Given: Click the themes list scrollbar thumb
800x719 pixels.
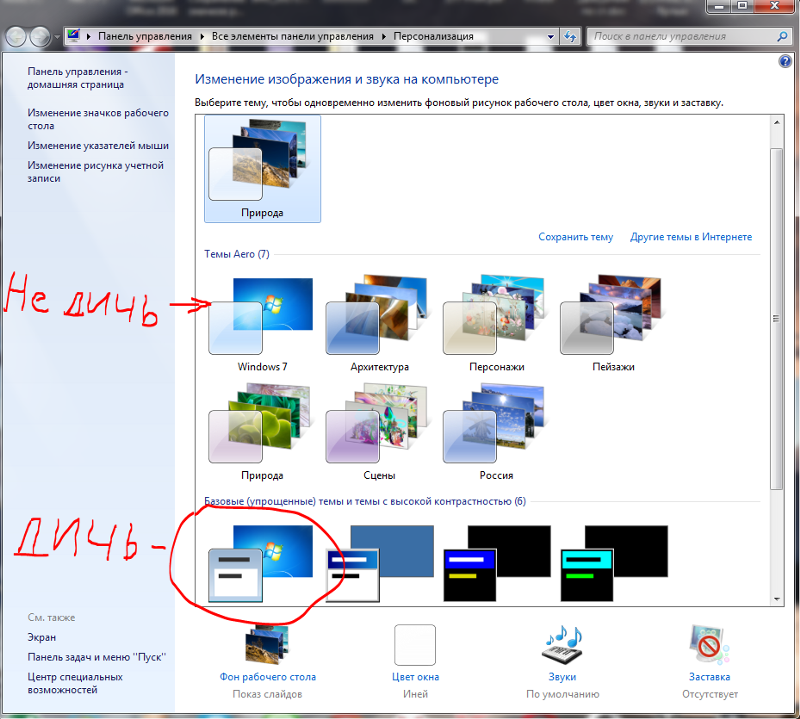Looking at the screenshot, I should 777,319.
